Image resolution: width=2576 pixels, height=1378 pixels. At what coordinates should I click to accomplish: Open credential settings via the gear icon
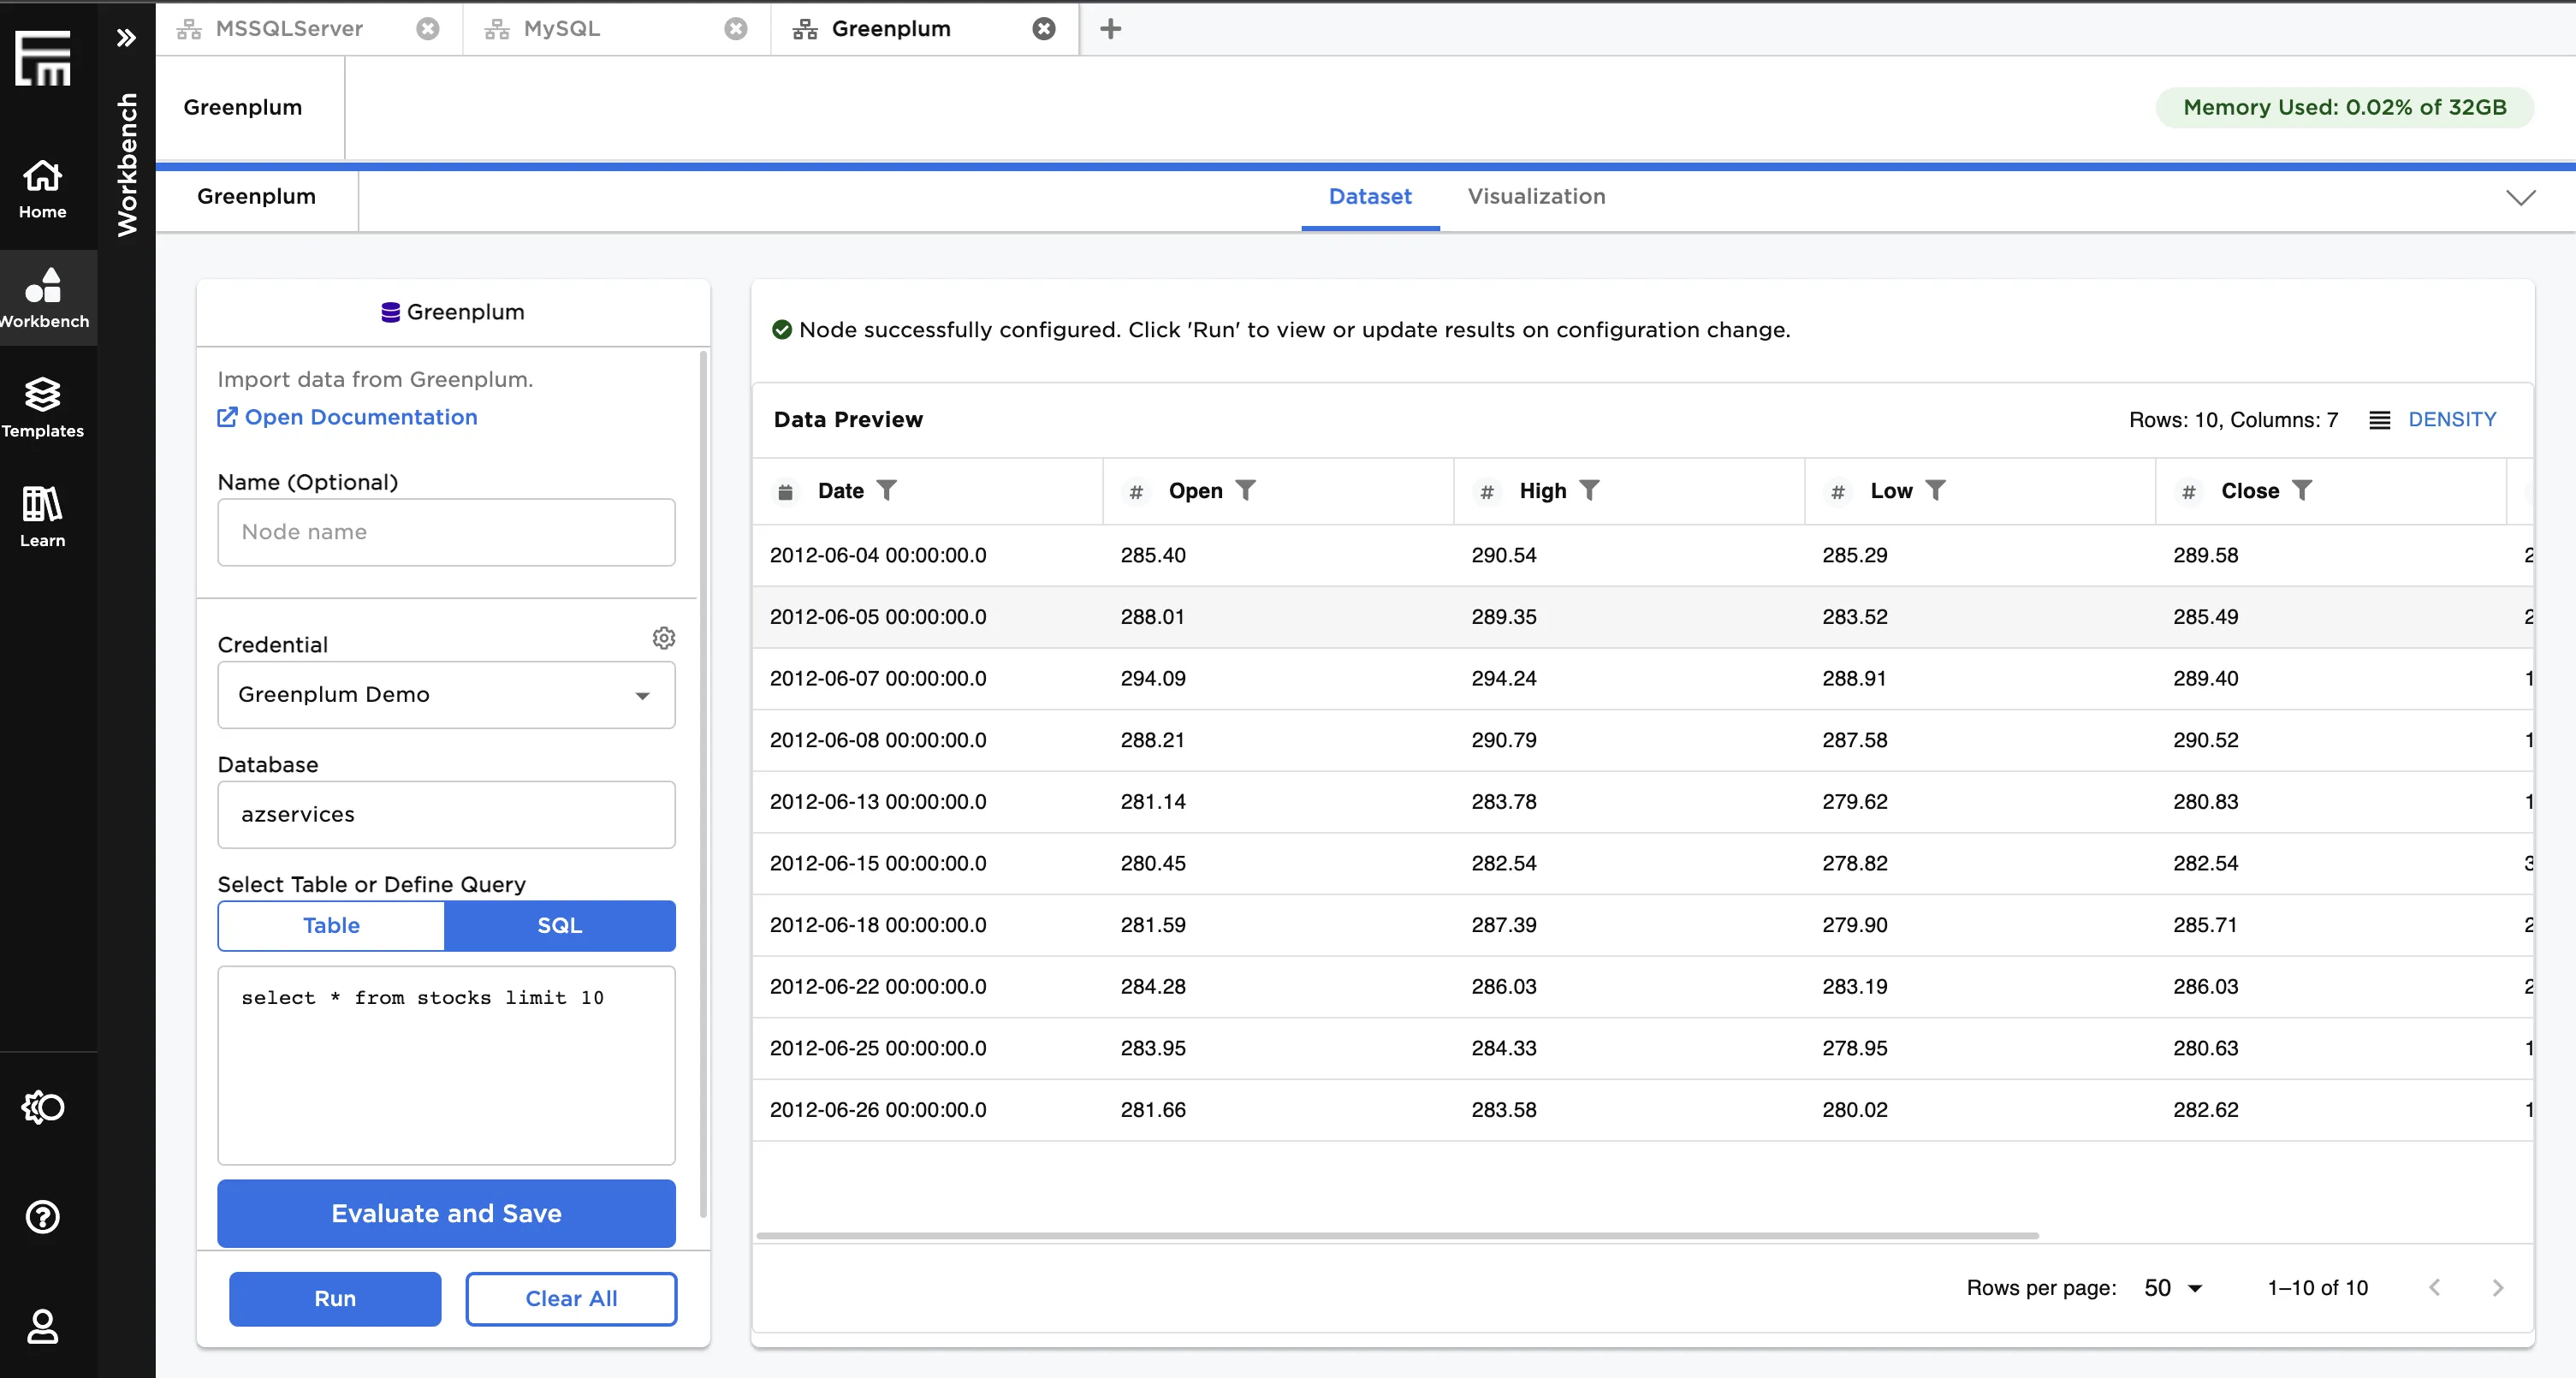click(x=664, y=638)
